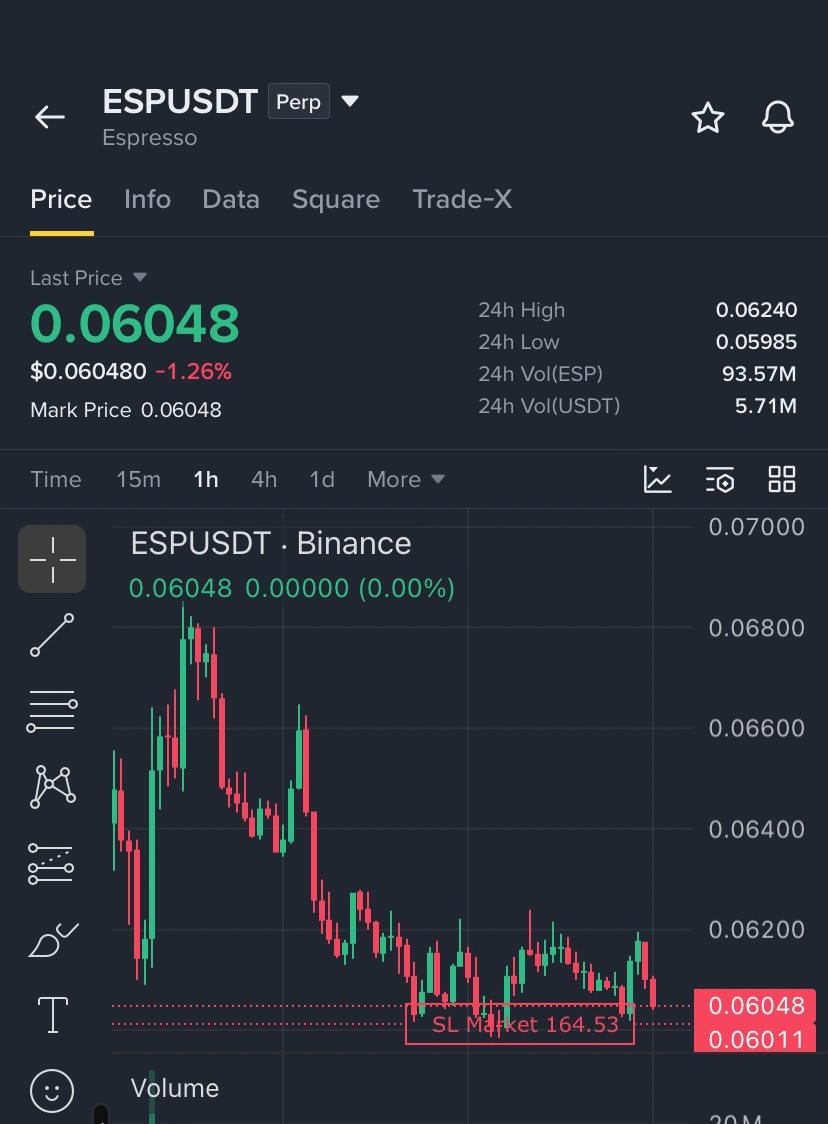Select the crosshair cursor tool
Screen dimensions: 828x1124
52,559
